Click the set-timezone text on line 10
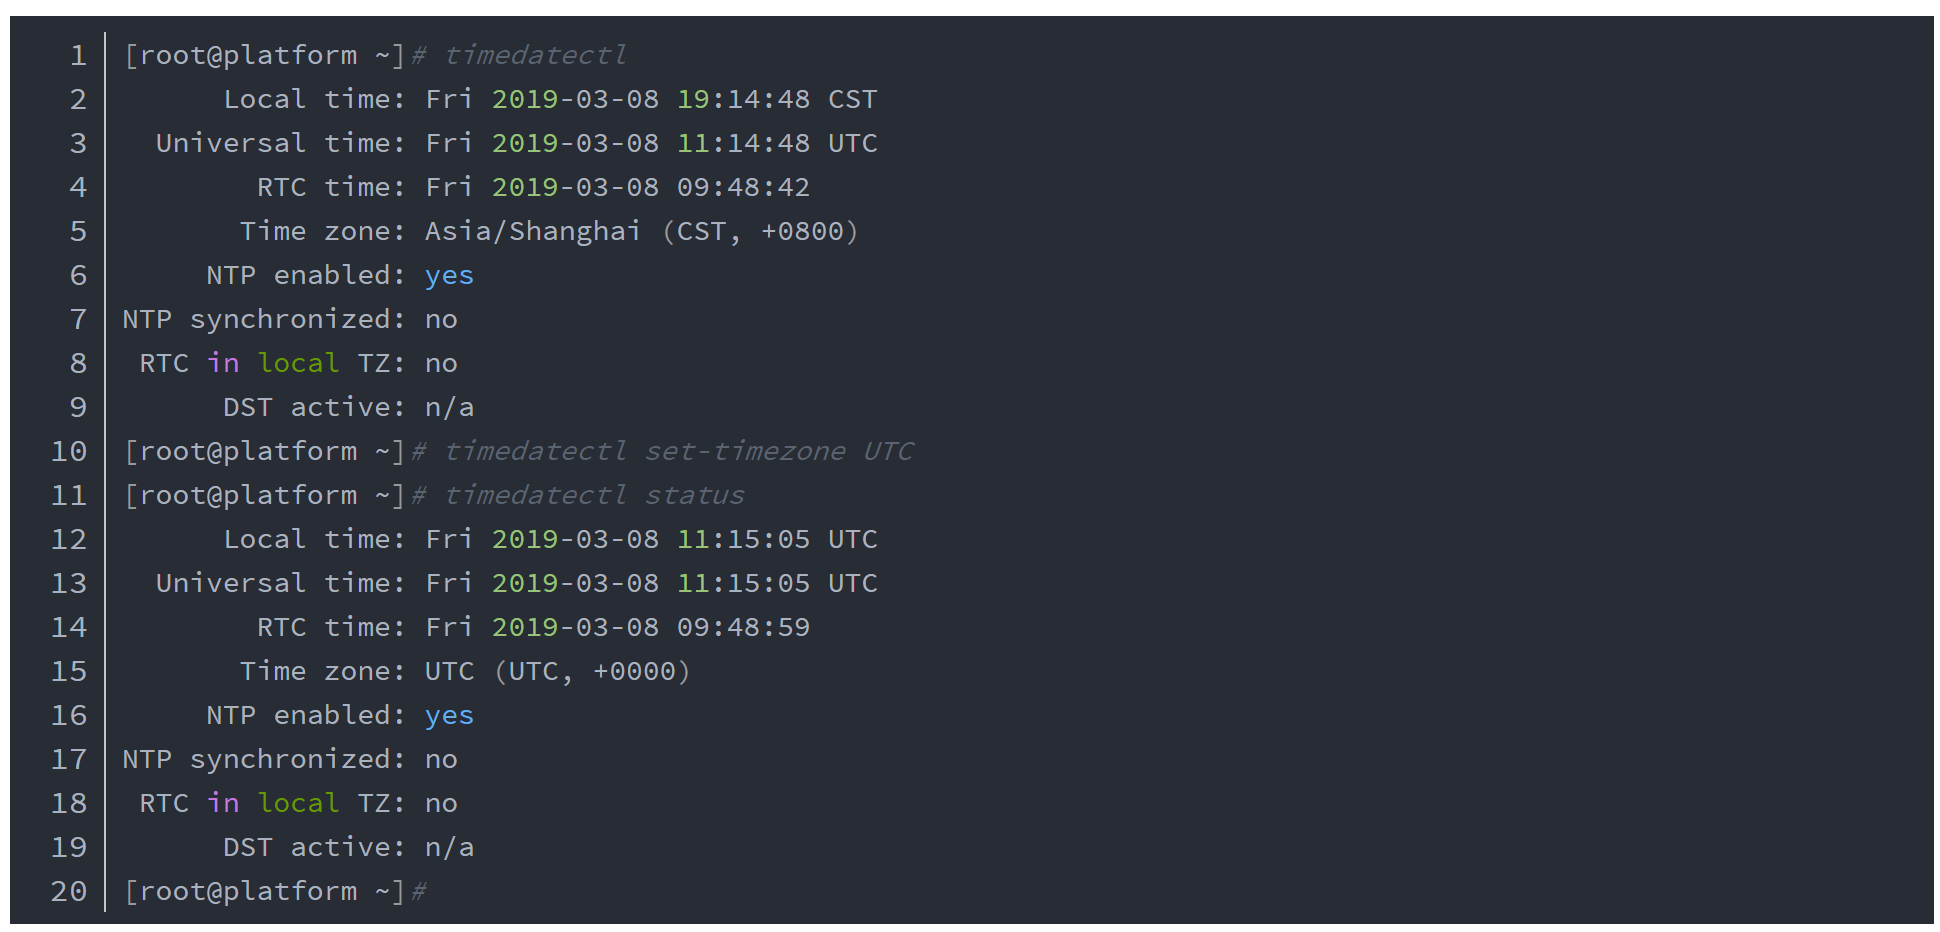The image size is (1940, 932). tap(745, 451)
